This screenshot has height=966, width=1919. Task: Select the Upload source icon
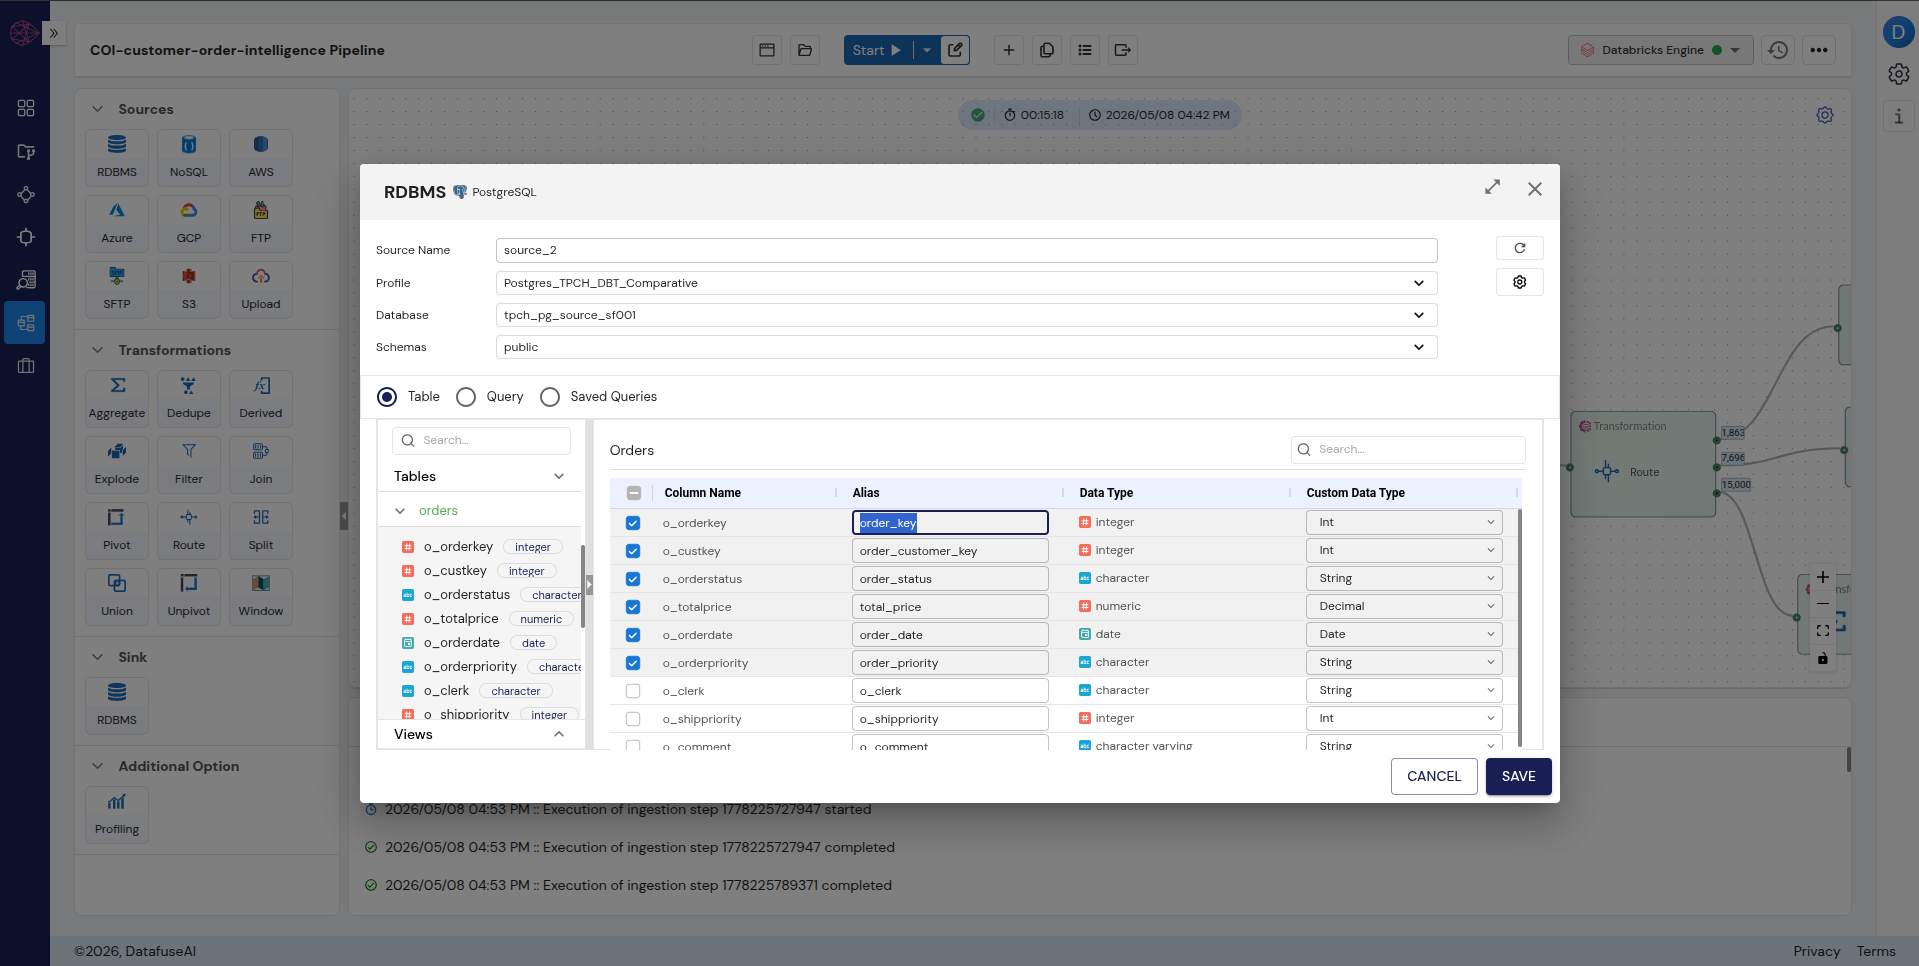coord(261,288)
